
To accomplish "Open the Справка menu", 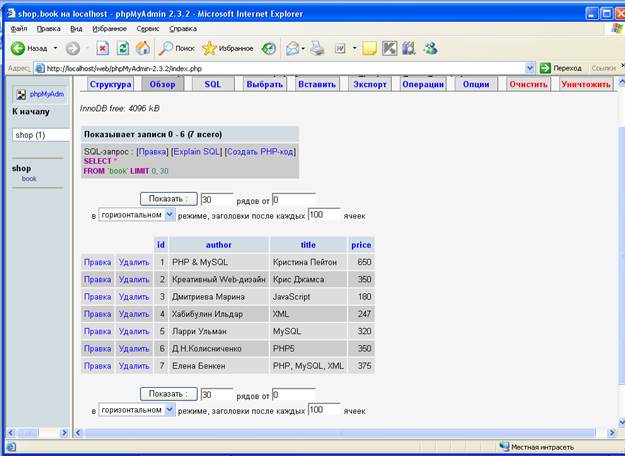I will tap(183, 29).
